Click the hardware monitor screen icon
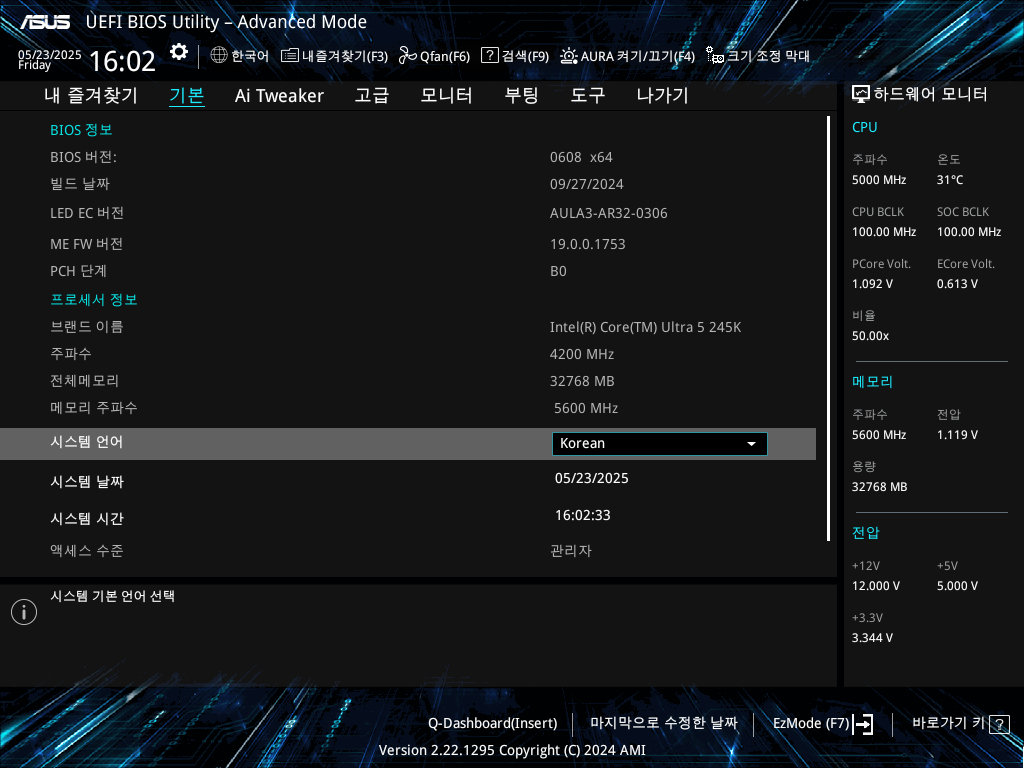This screenshot has height=768, width=1024. pyautogui.click(x=861, y=95)
